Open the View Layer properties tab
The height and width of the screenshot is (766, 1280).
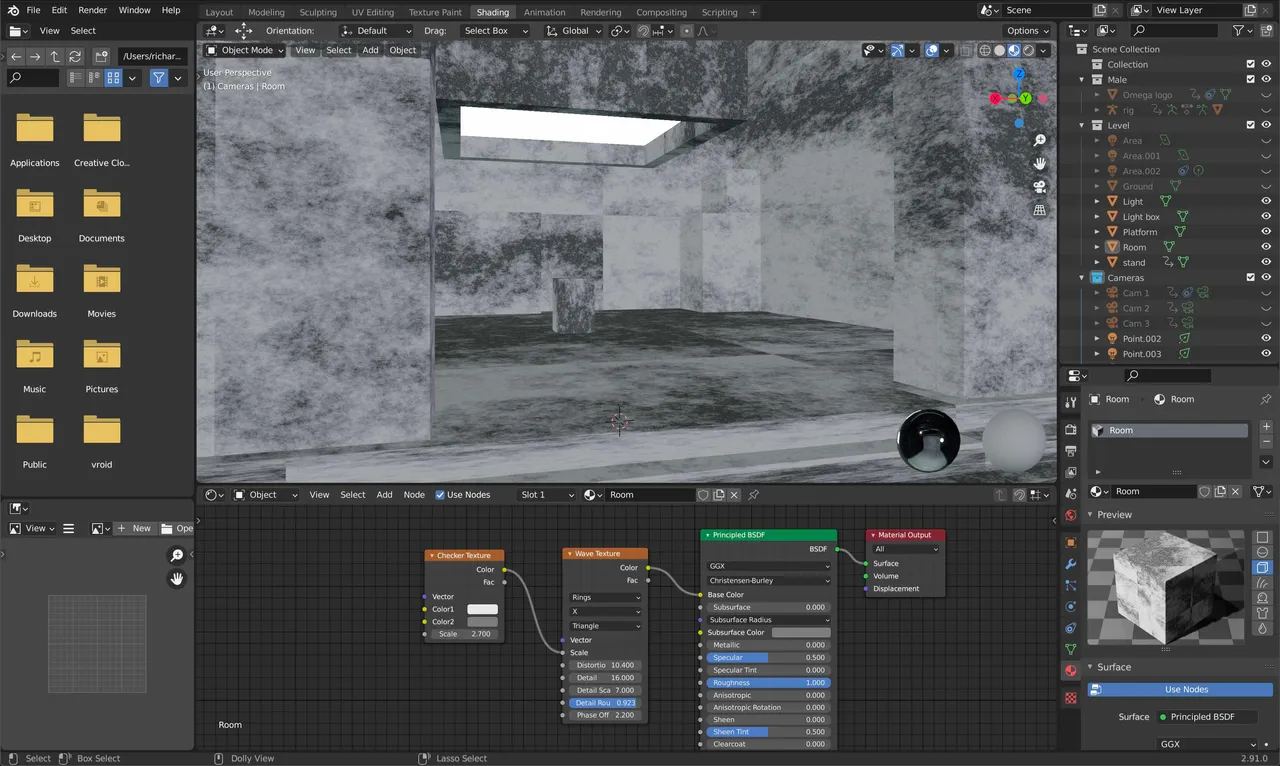point(1071,472)
